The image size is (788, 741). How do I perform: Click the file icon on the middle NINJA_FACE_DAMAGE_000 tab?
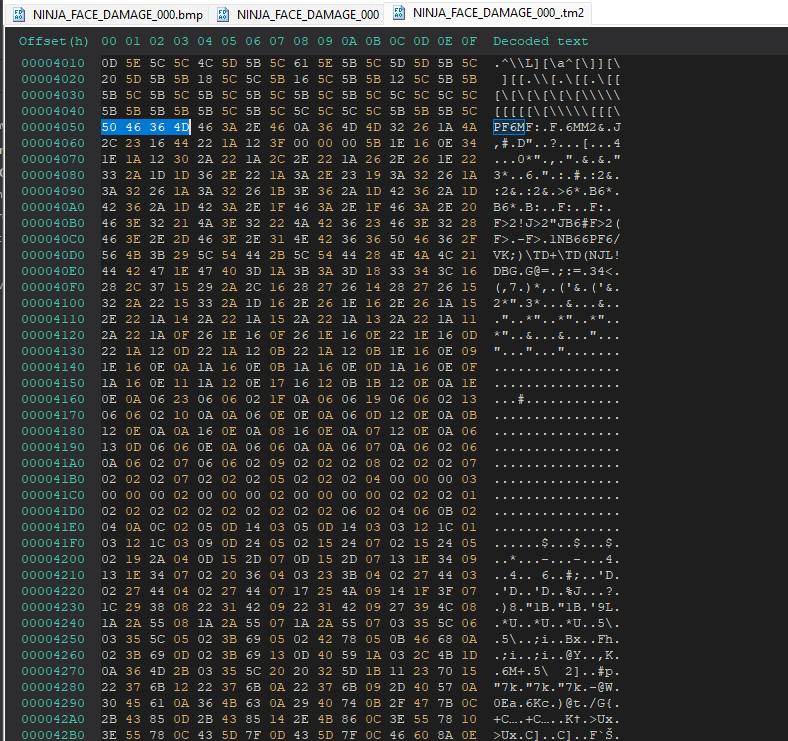point(223,15)
